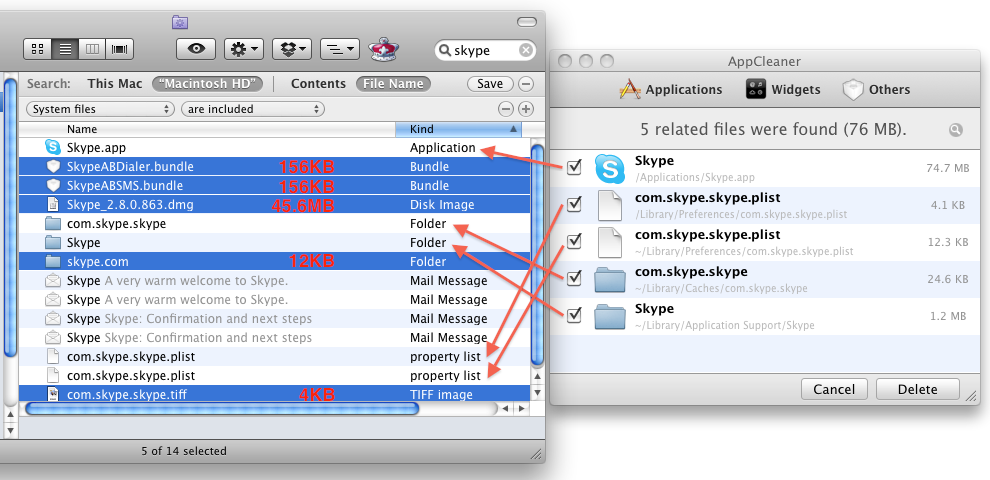This screenshot has width=990, height=480.
Task: Click the vertical scrollbar of results list
Action: (537, 255)
